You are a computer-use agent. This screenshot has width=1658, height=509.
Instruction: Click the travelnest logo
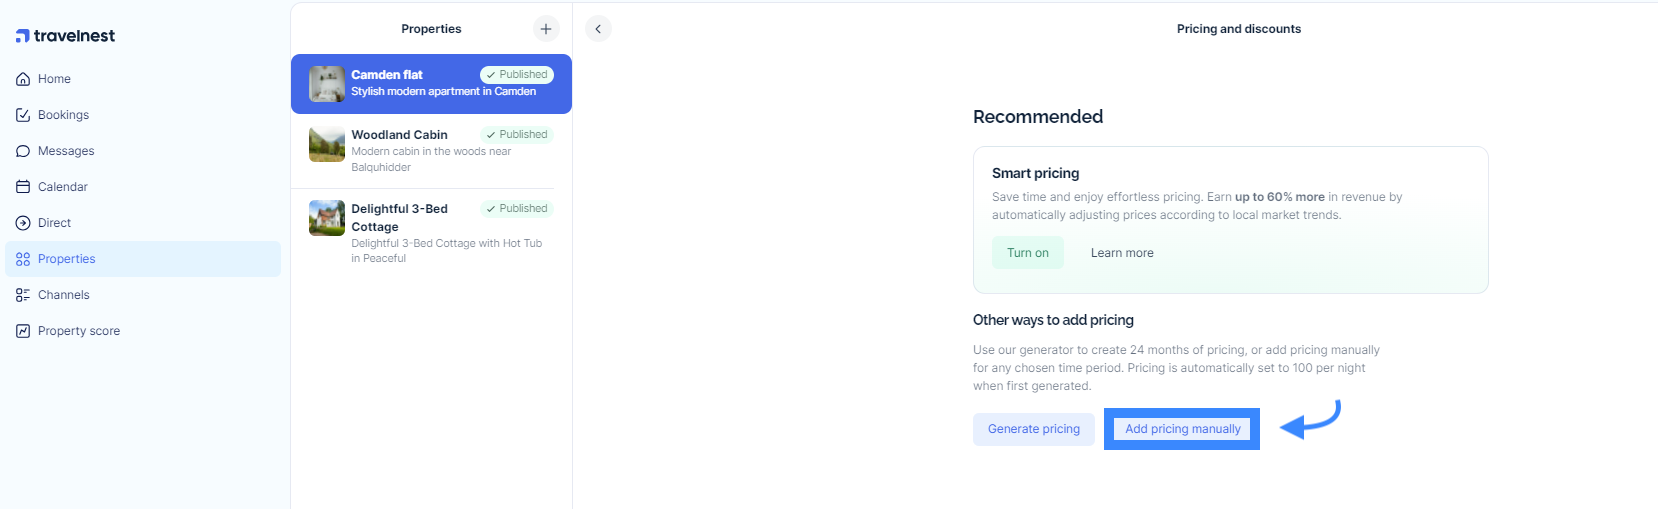(x=66, y=36)
